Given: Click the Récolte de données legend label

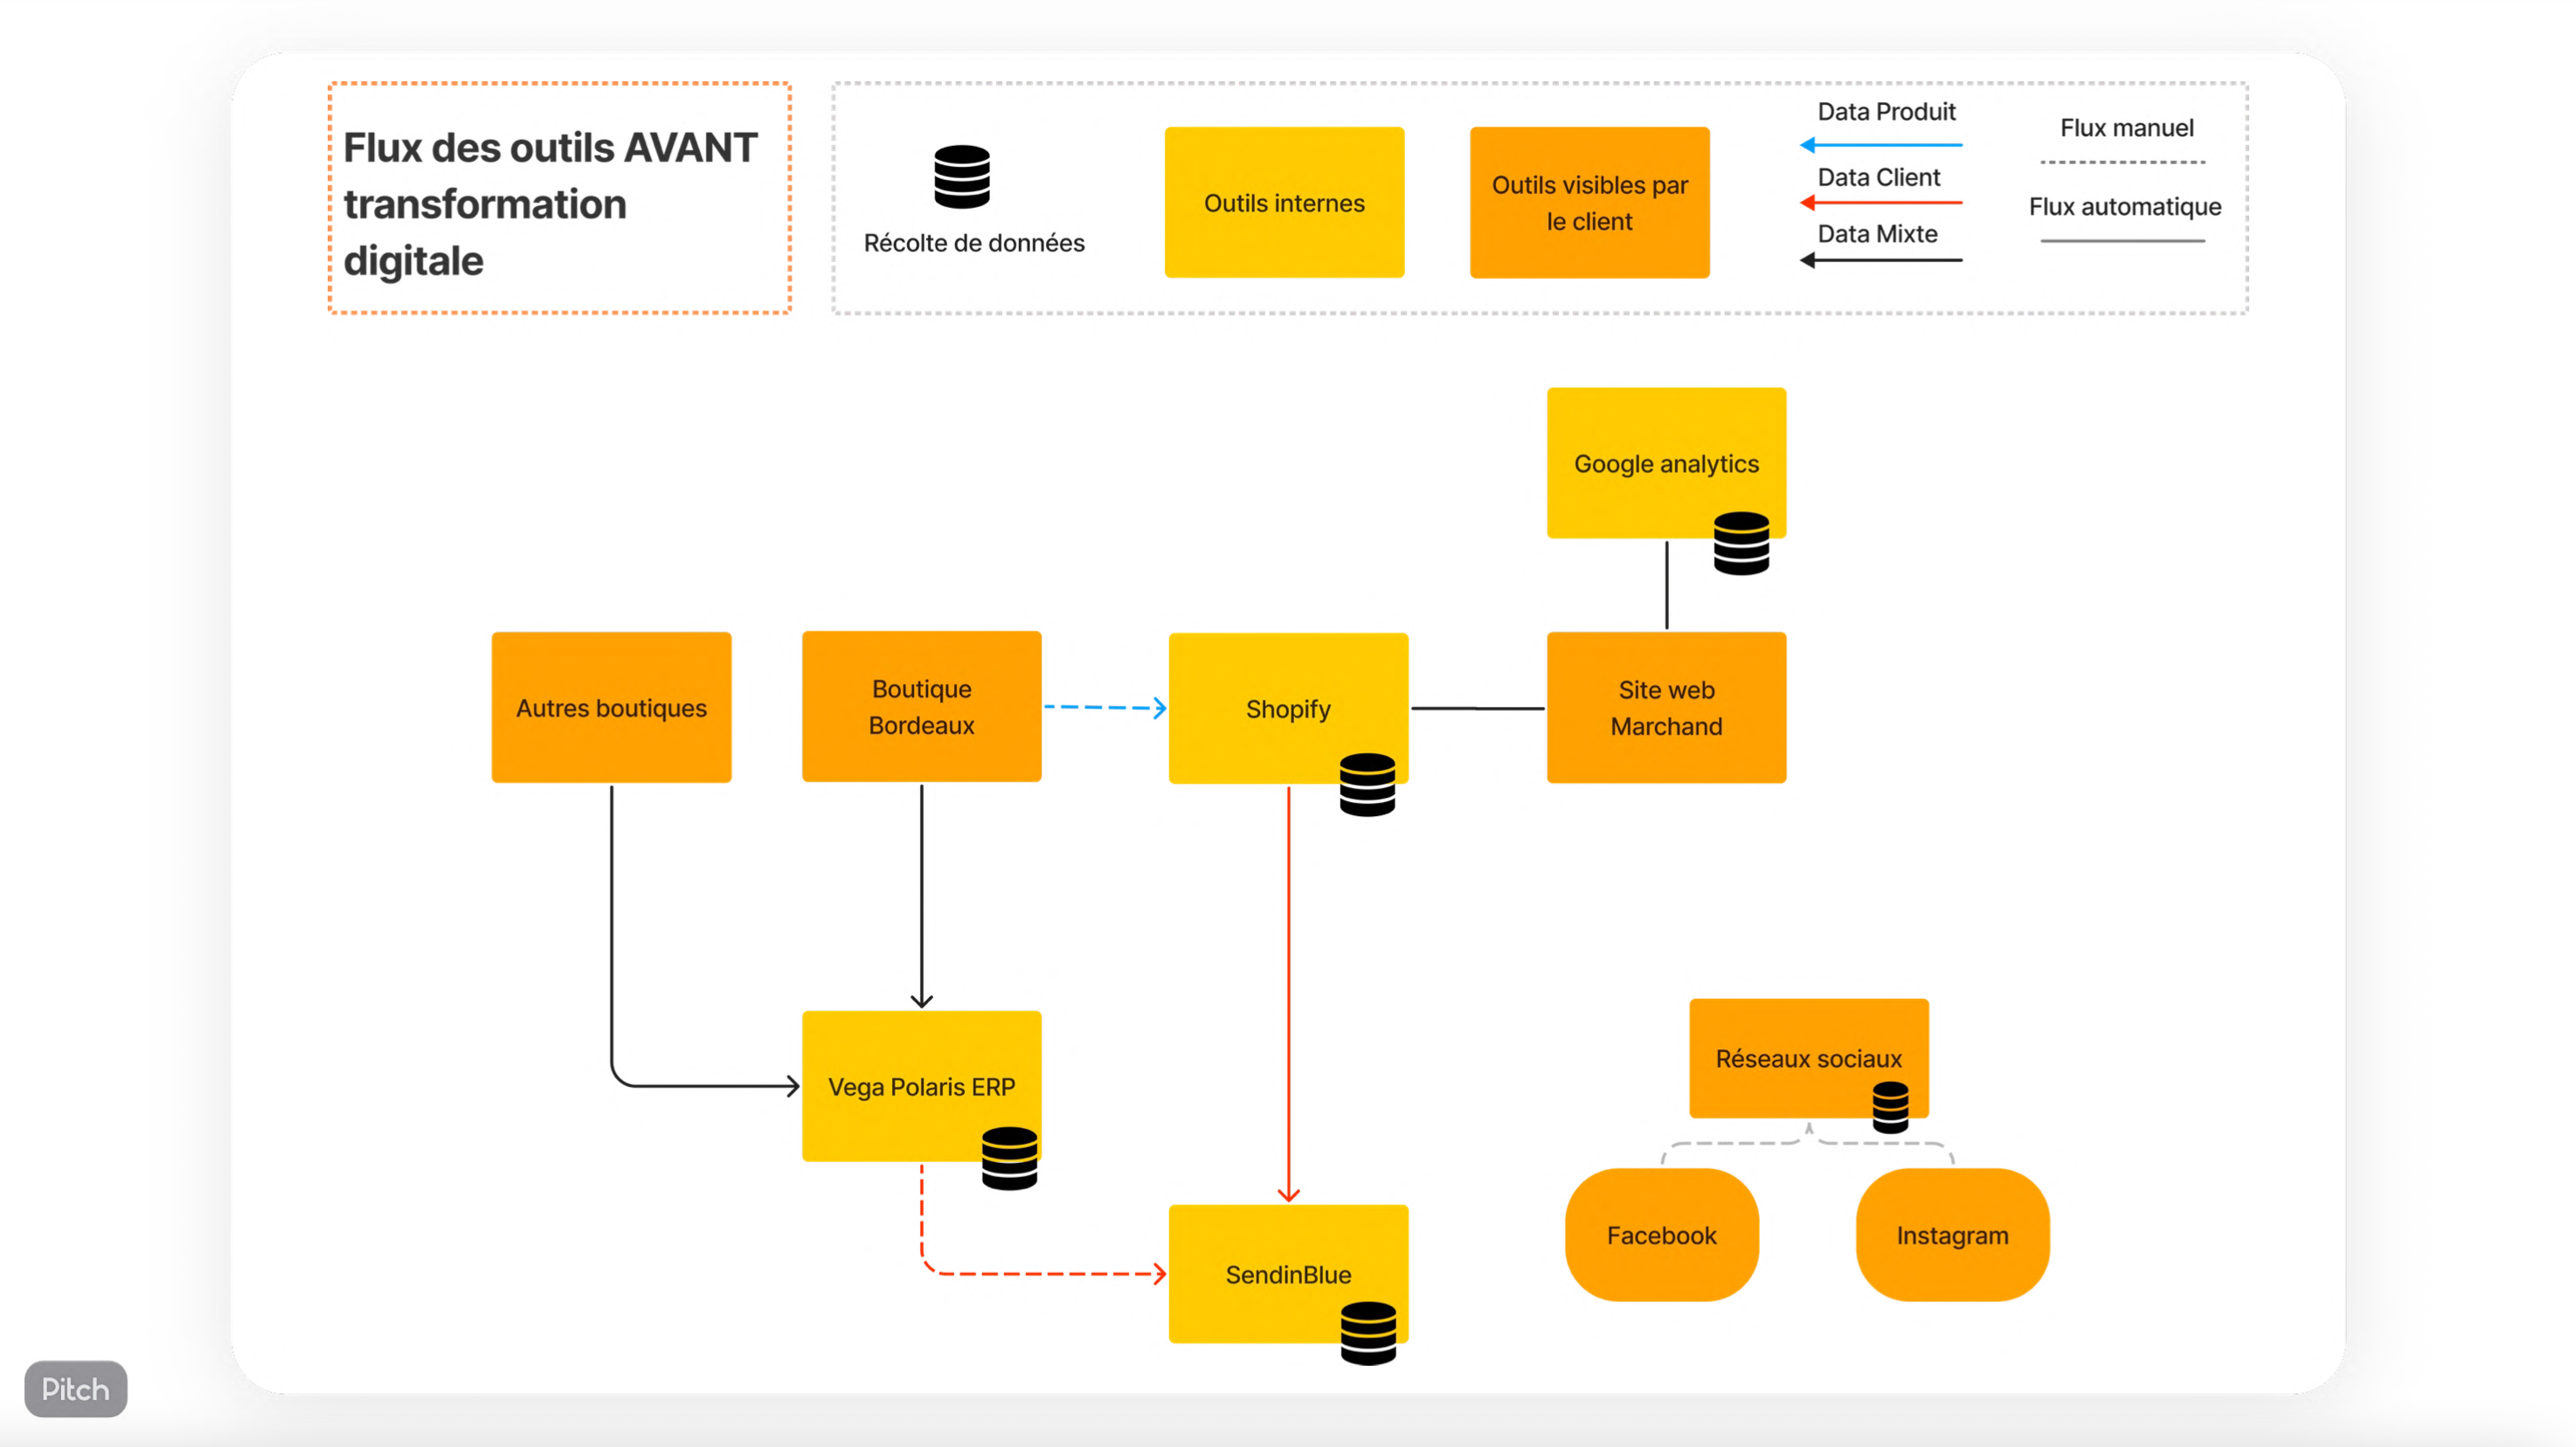Looking at the screenshot, I should pyautogui.click(x=974, y=243).
